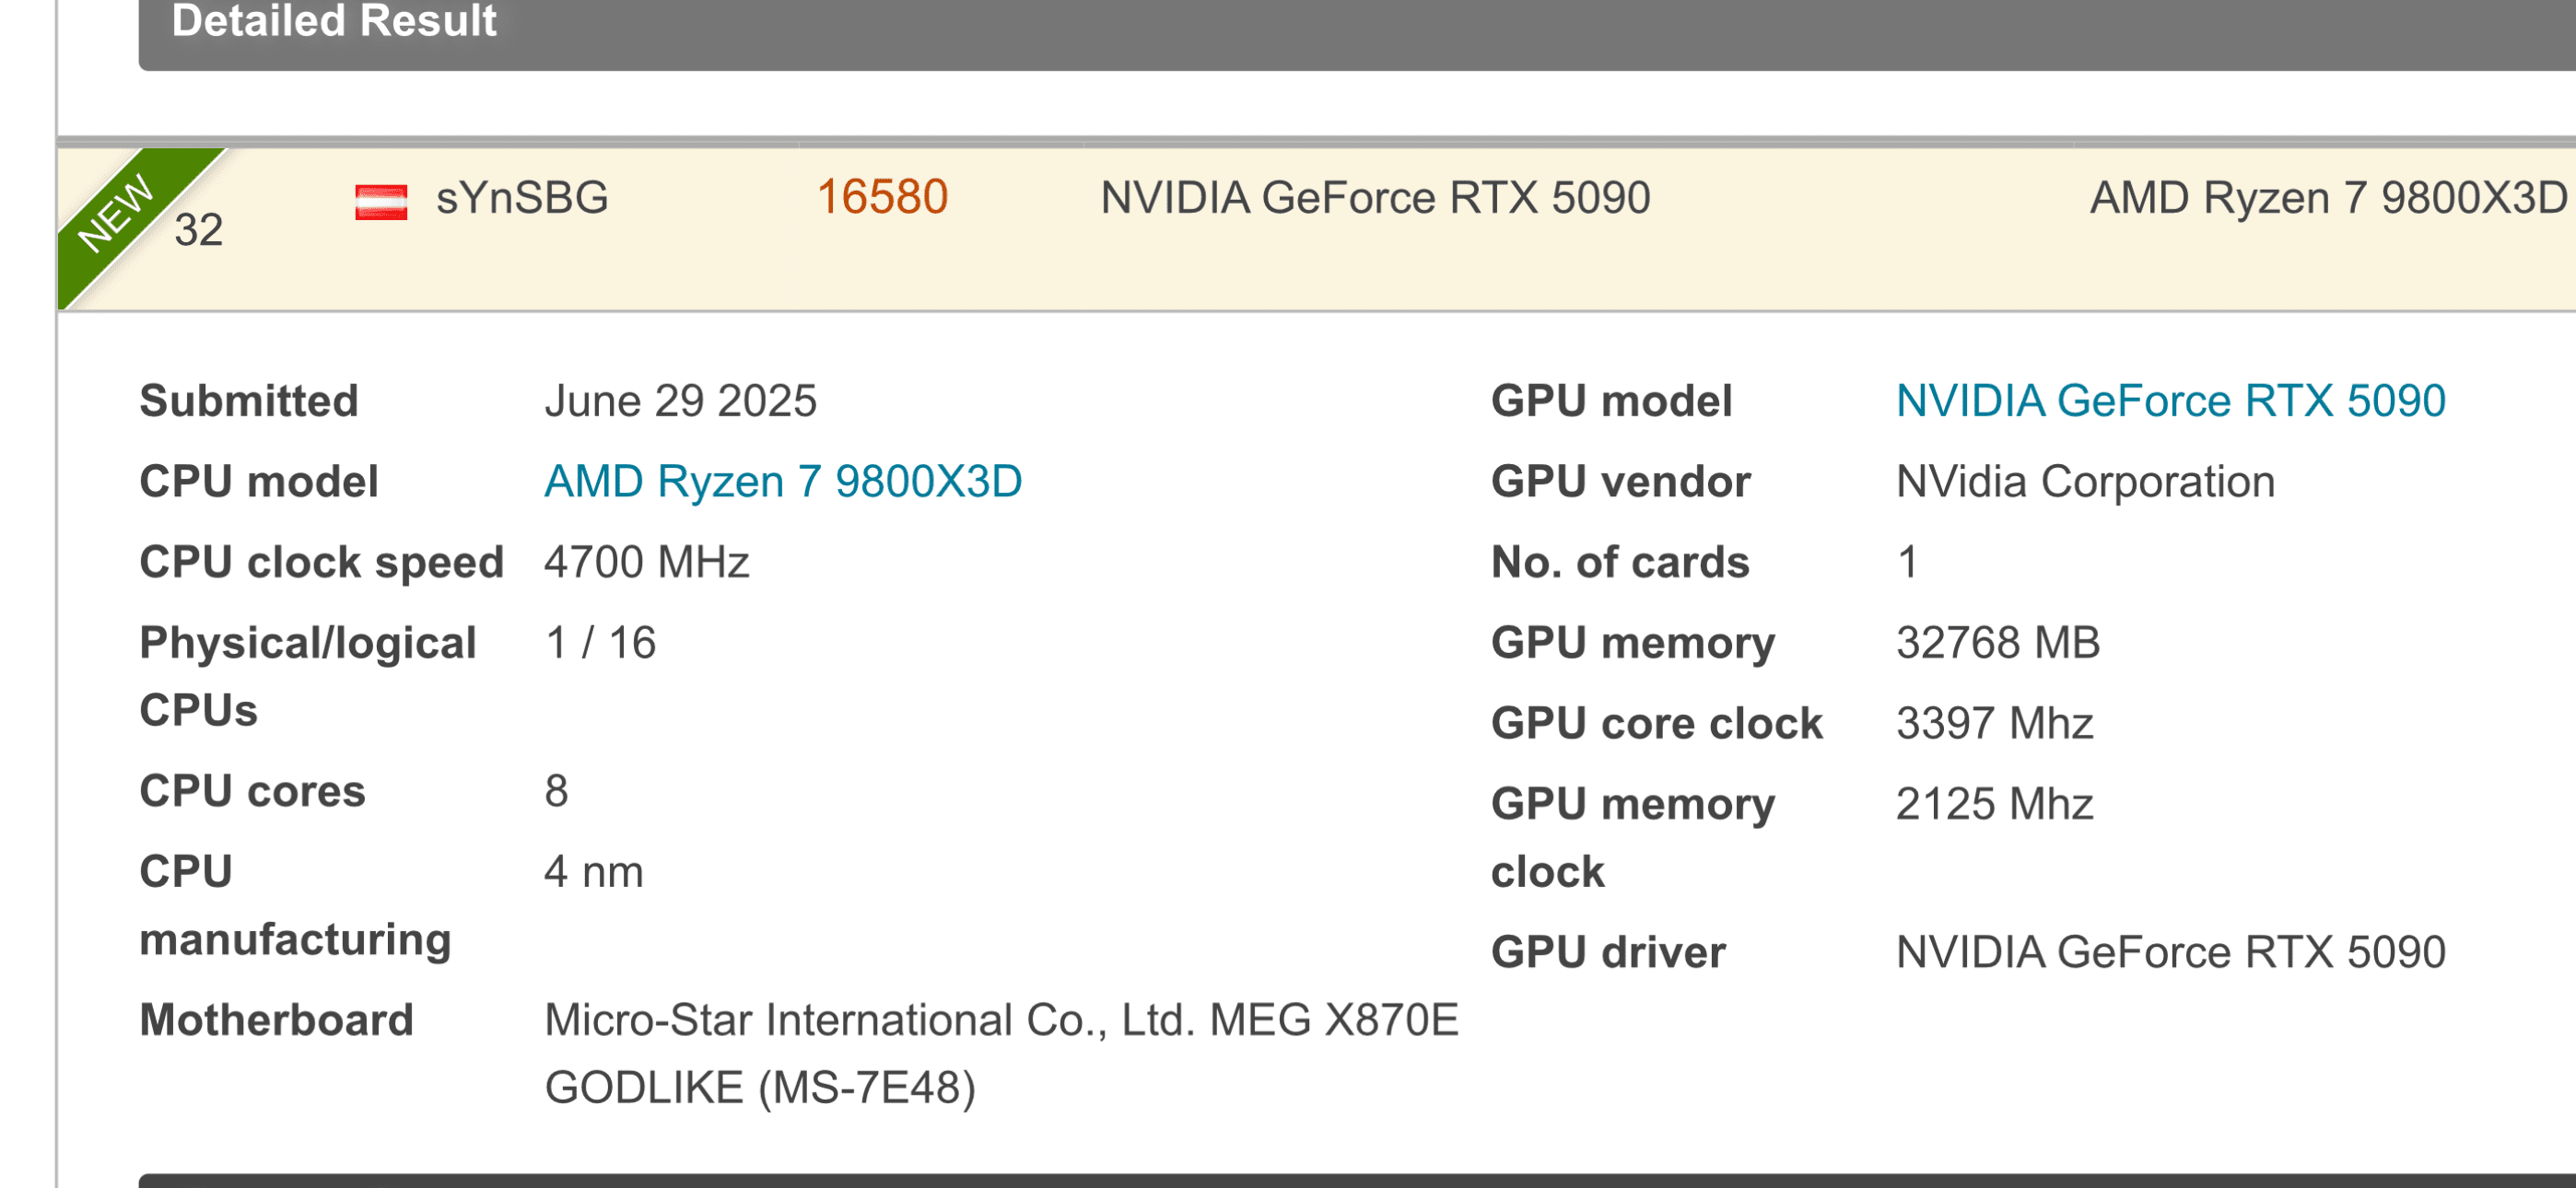Image resolution: width=2576 pixels, height=1188 pixels.
Task: Click the 32768 MB GPU memory value
Action: (x=1997, y=642)
